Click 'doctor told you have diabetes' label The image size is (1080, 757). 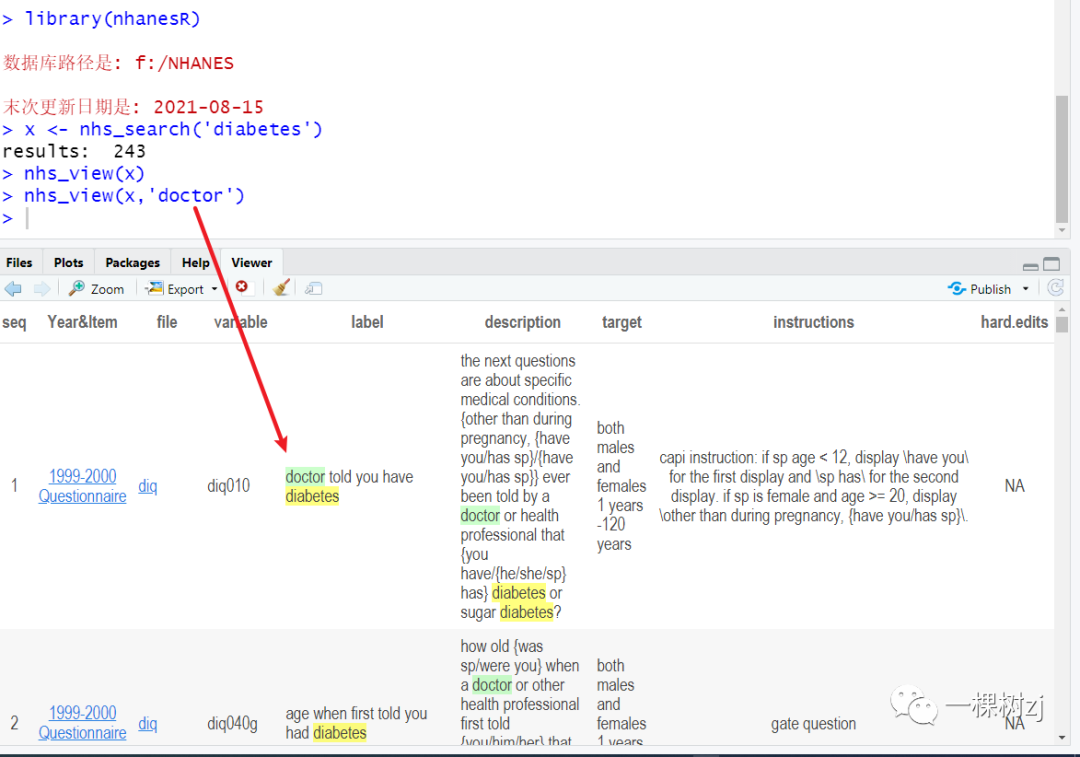[x=349, y=486]
